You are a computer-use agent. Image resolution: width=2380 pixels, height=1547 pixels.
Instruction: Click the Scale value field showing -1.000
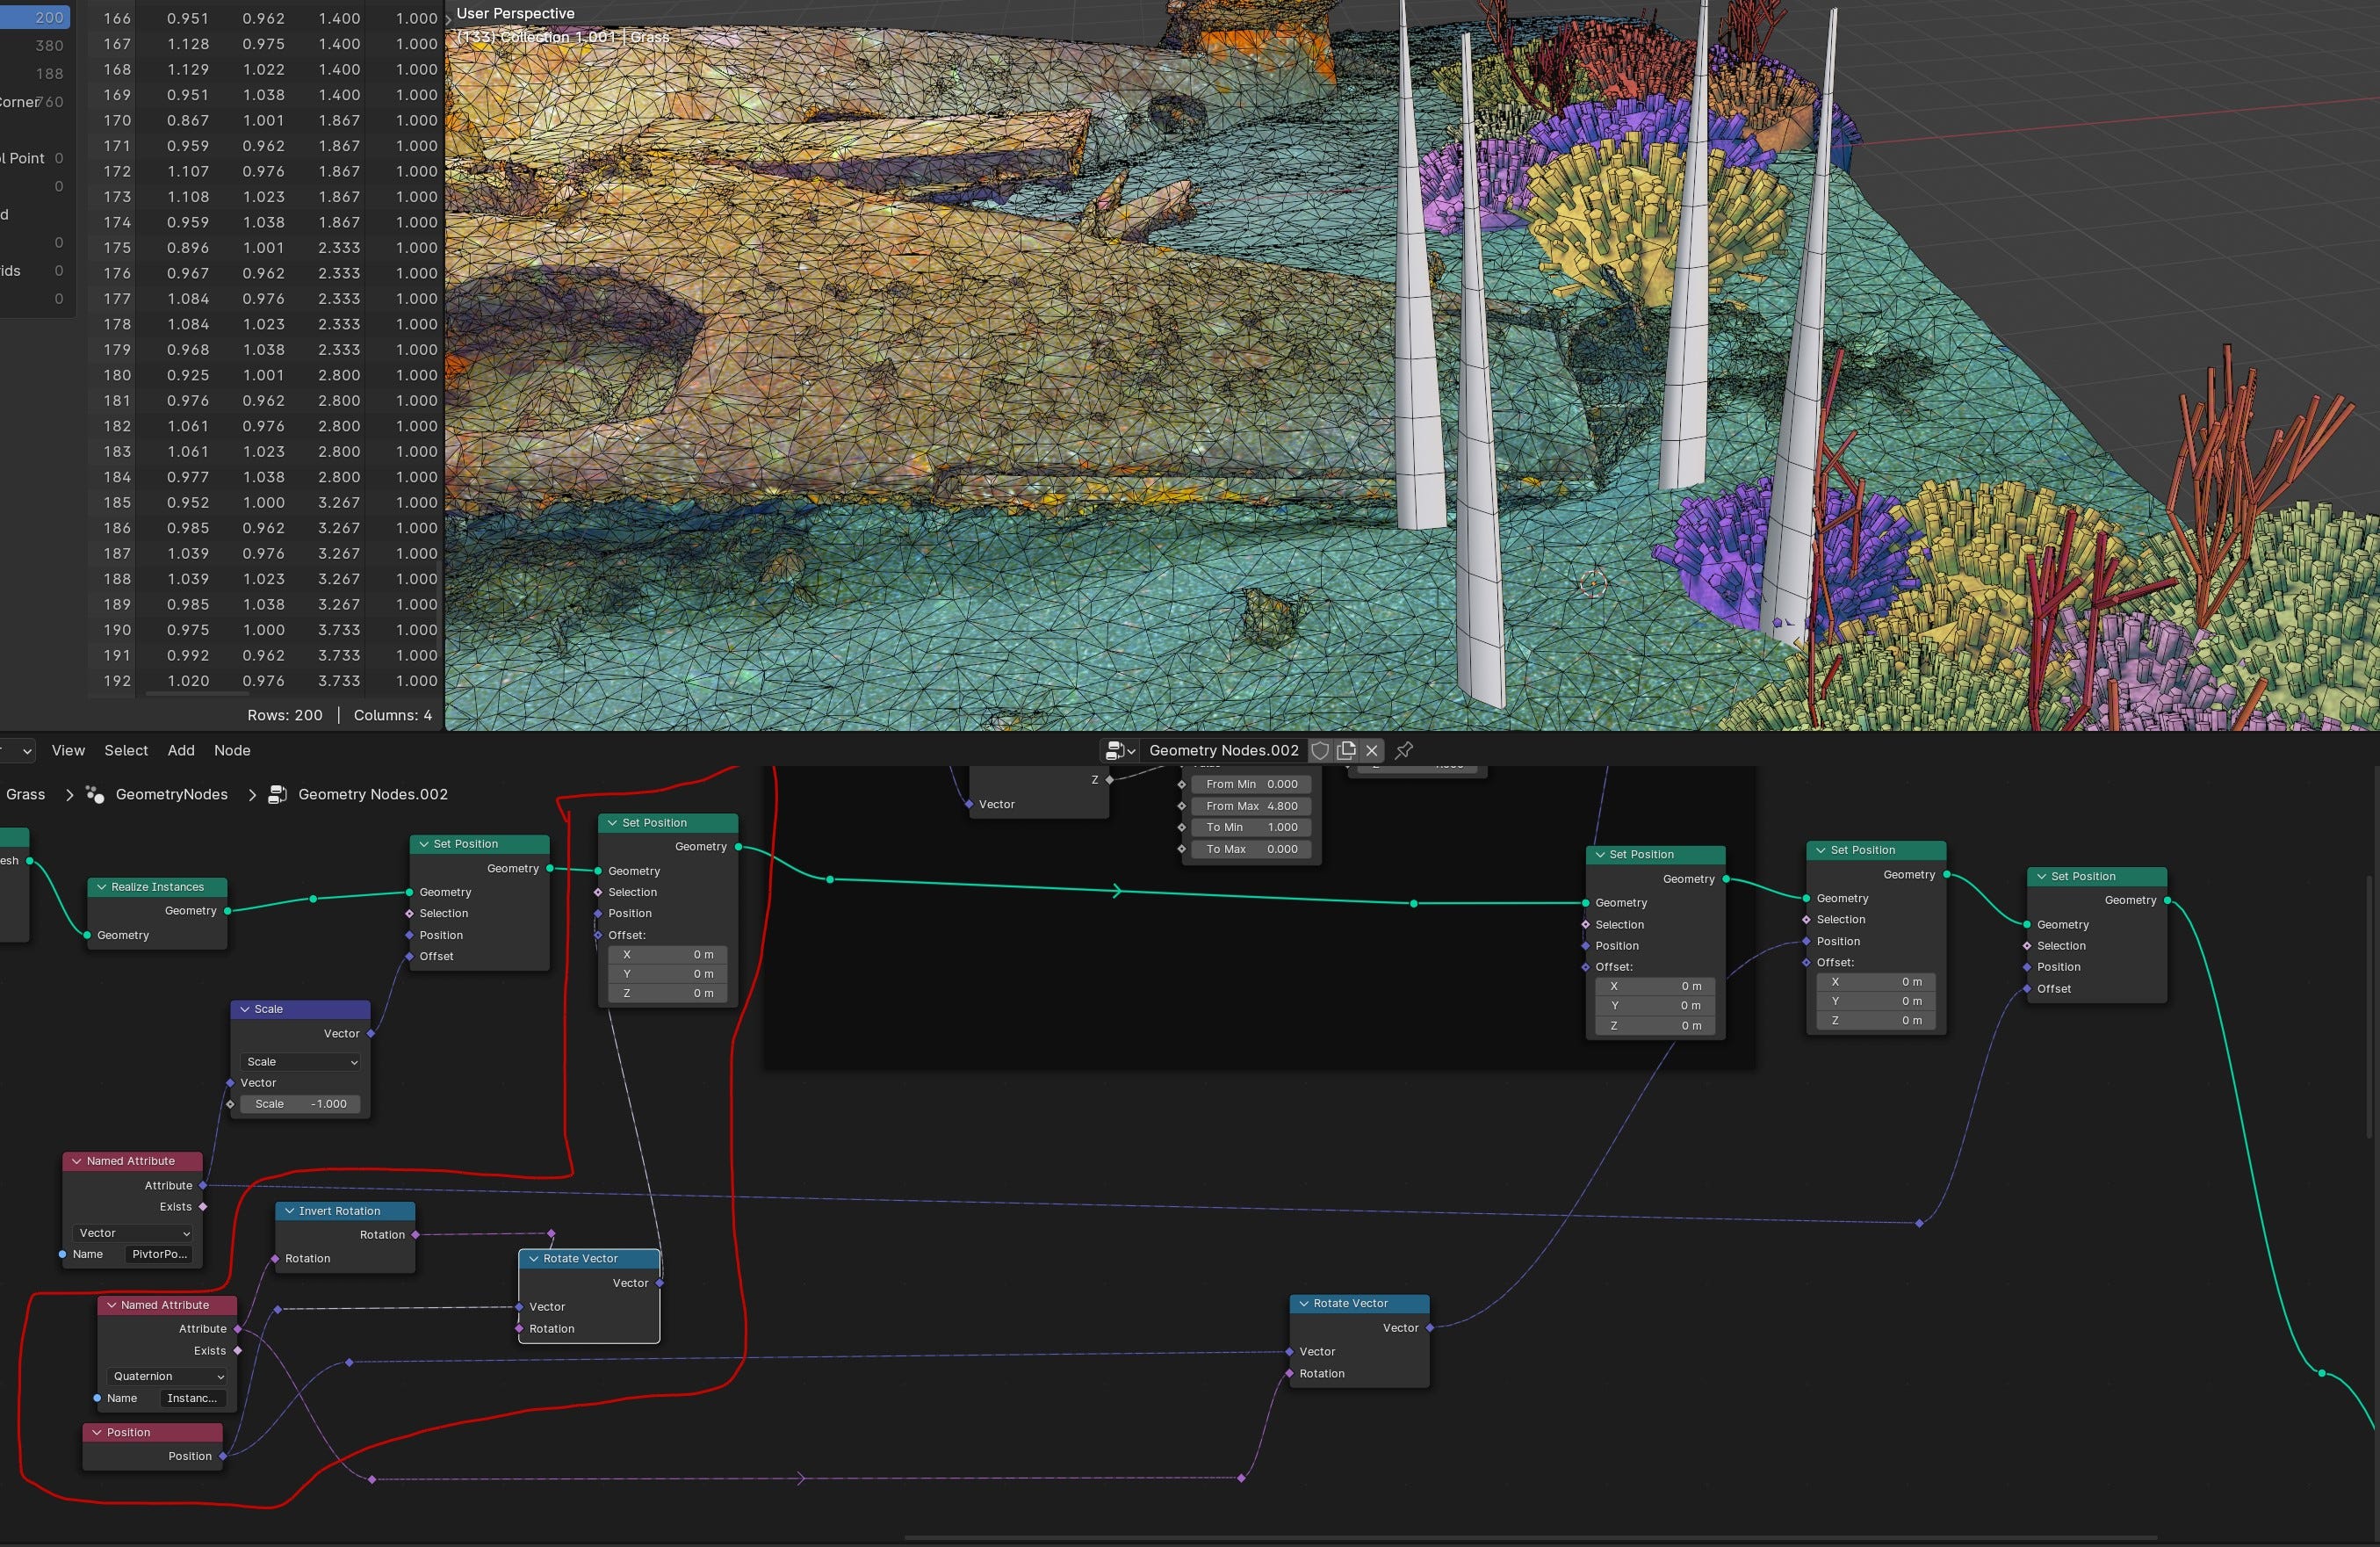pyautogui.click(x=300, y=1104)
